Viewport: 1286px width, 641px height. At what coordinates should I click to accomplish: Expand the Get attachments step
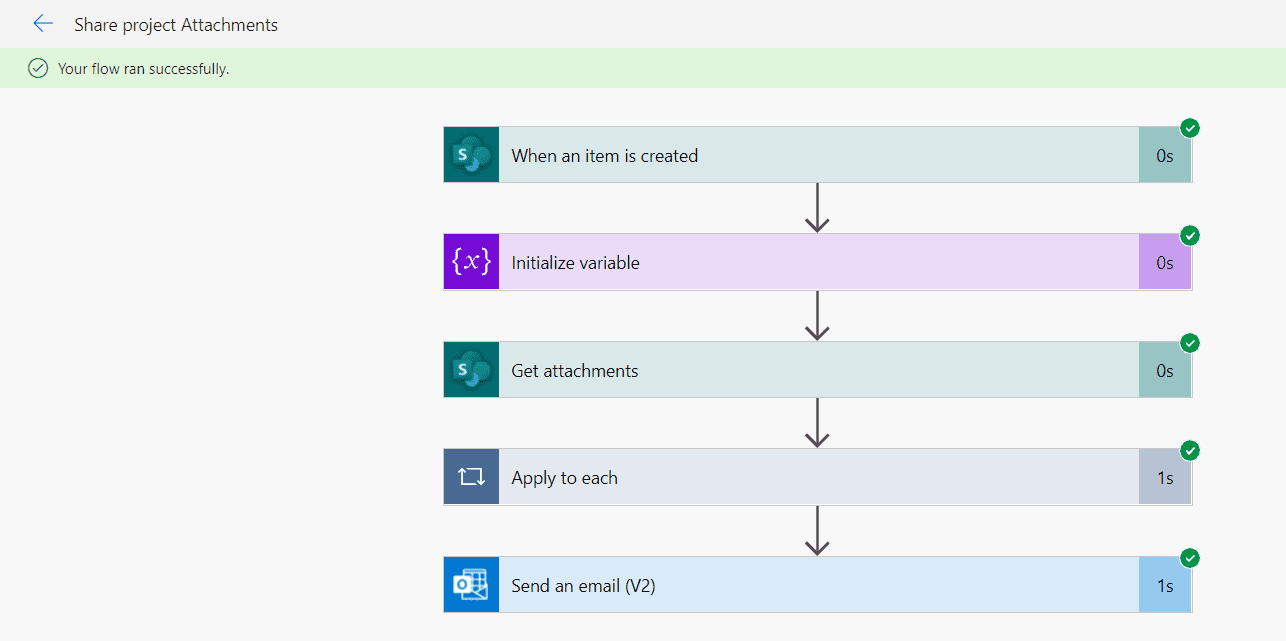tap(800, 369)
